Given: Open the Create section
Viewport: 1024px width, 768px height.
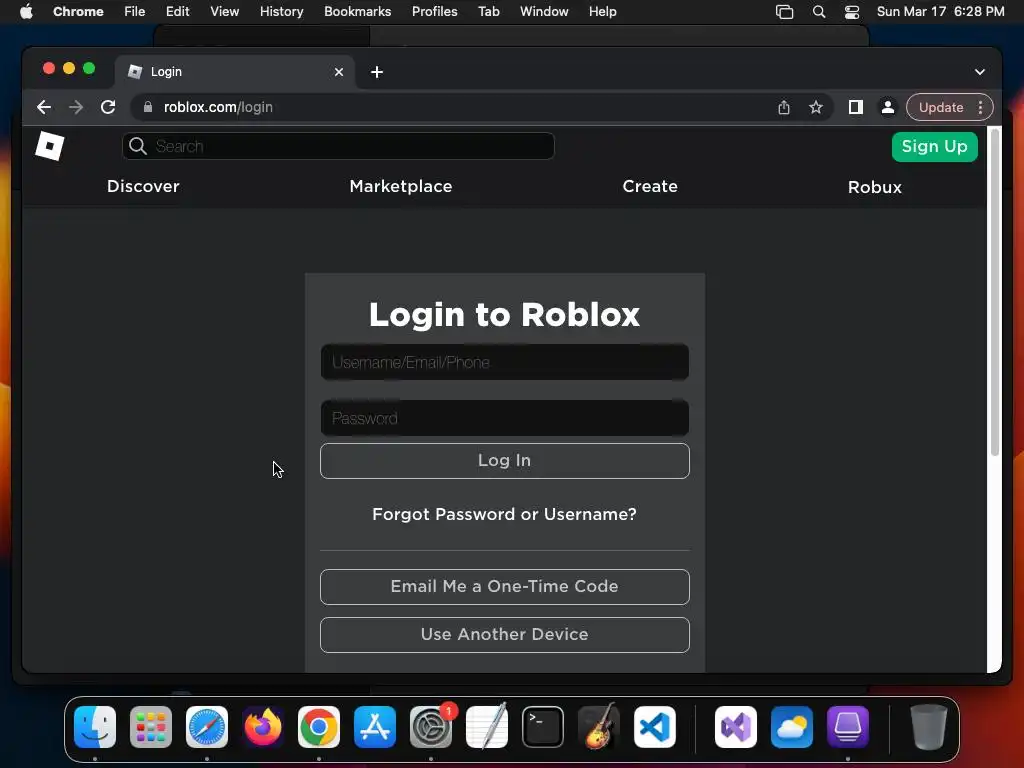Looking at the screenshot, I should pyautogui.click(x=650, y=186).
